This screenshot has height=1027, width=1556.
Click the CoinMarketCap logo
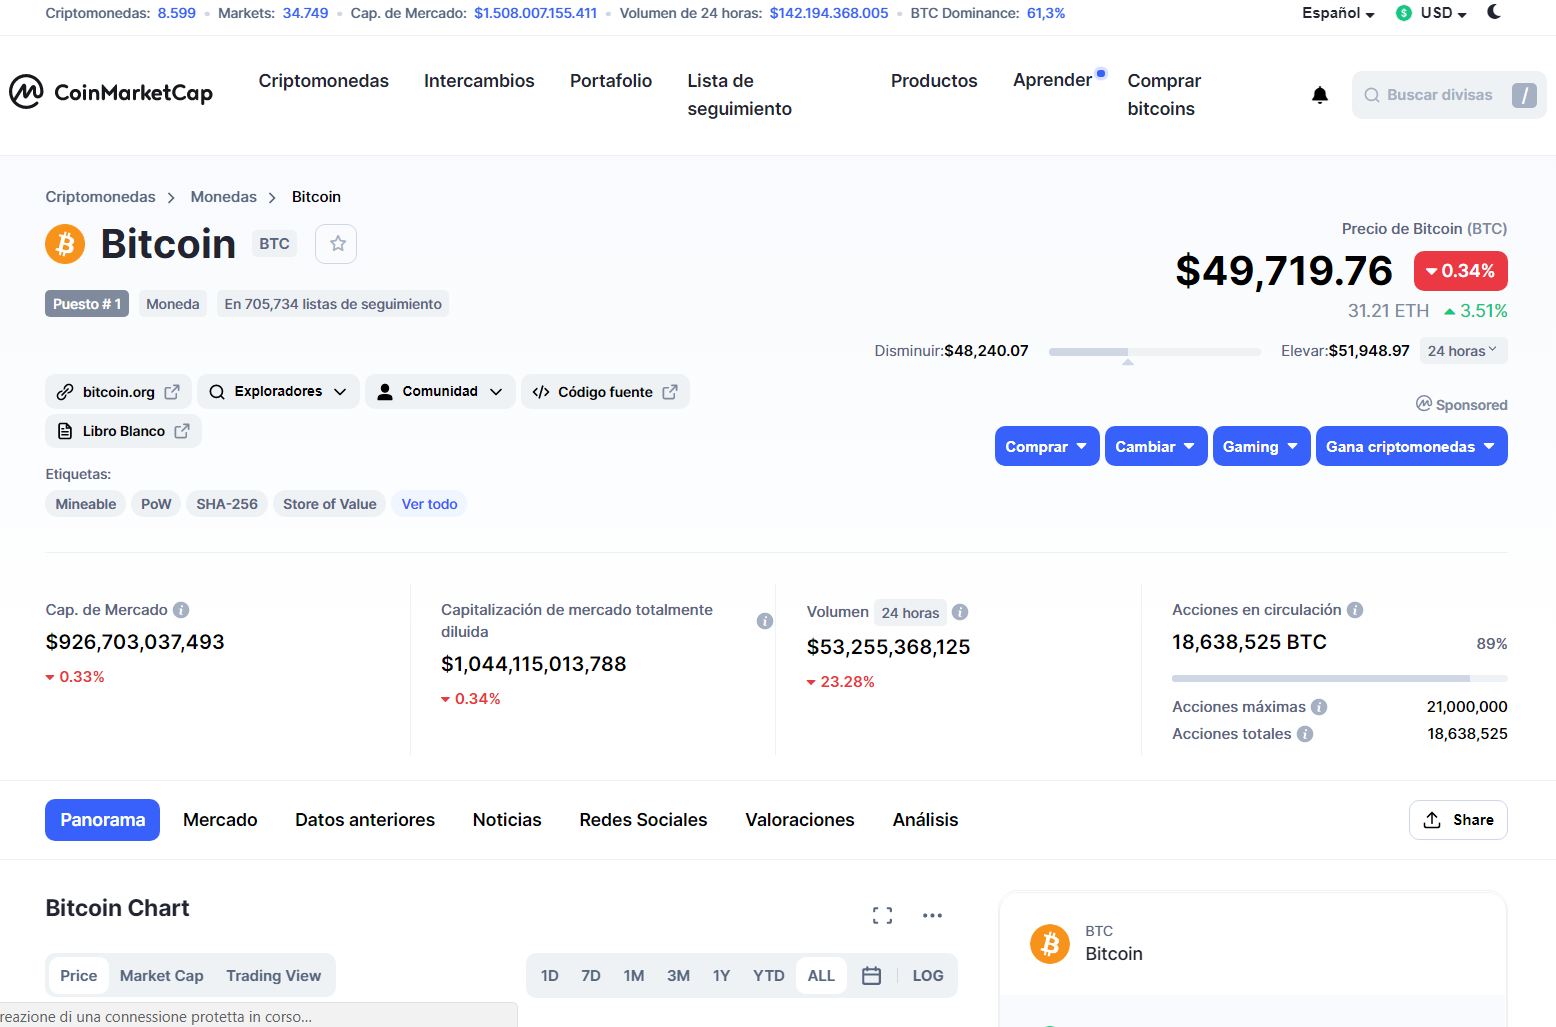[x=111, y=92]
